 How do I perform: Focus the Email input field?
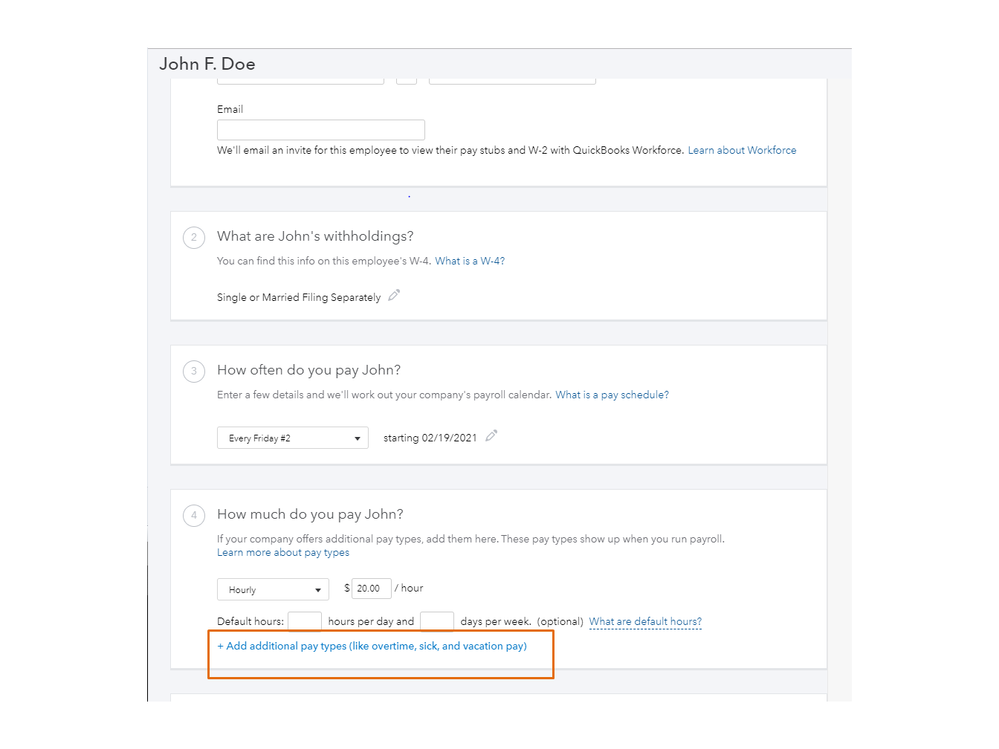click(320, 130)
